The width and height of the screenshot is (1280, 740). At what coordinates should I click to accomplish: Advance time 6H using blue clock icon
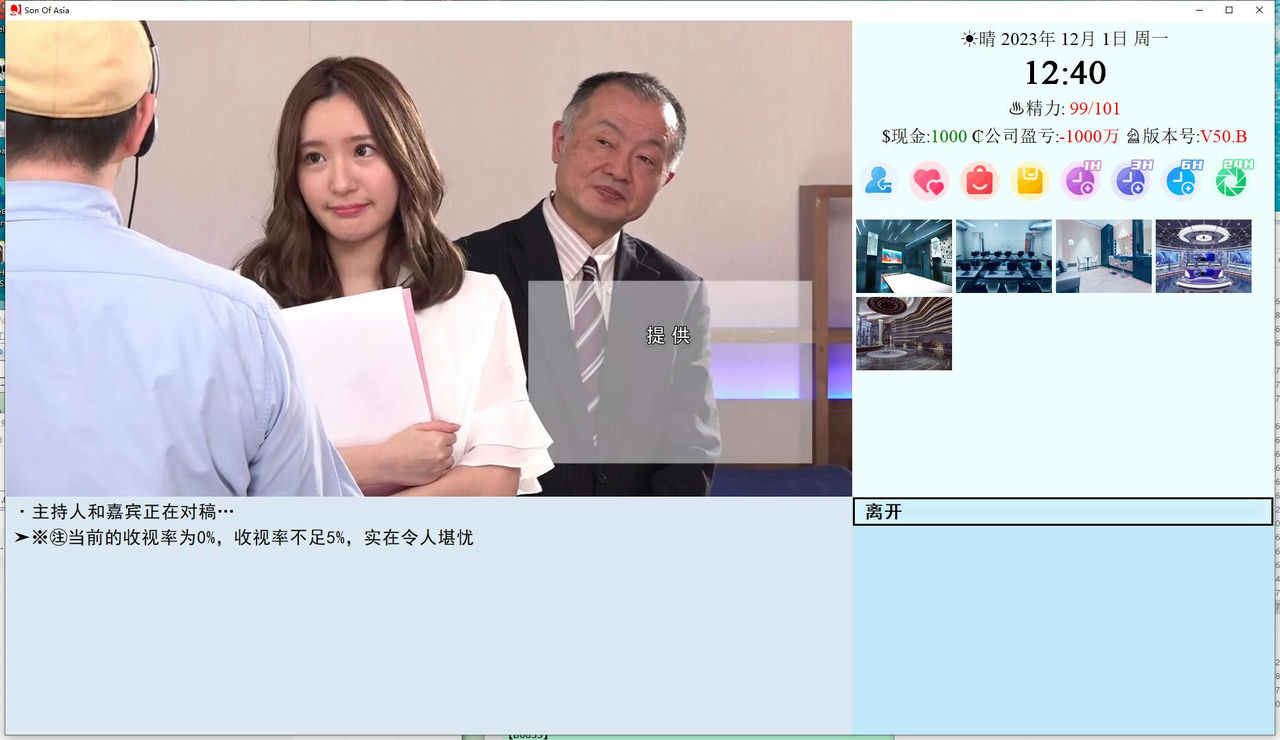[x=1181, y=181]
